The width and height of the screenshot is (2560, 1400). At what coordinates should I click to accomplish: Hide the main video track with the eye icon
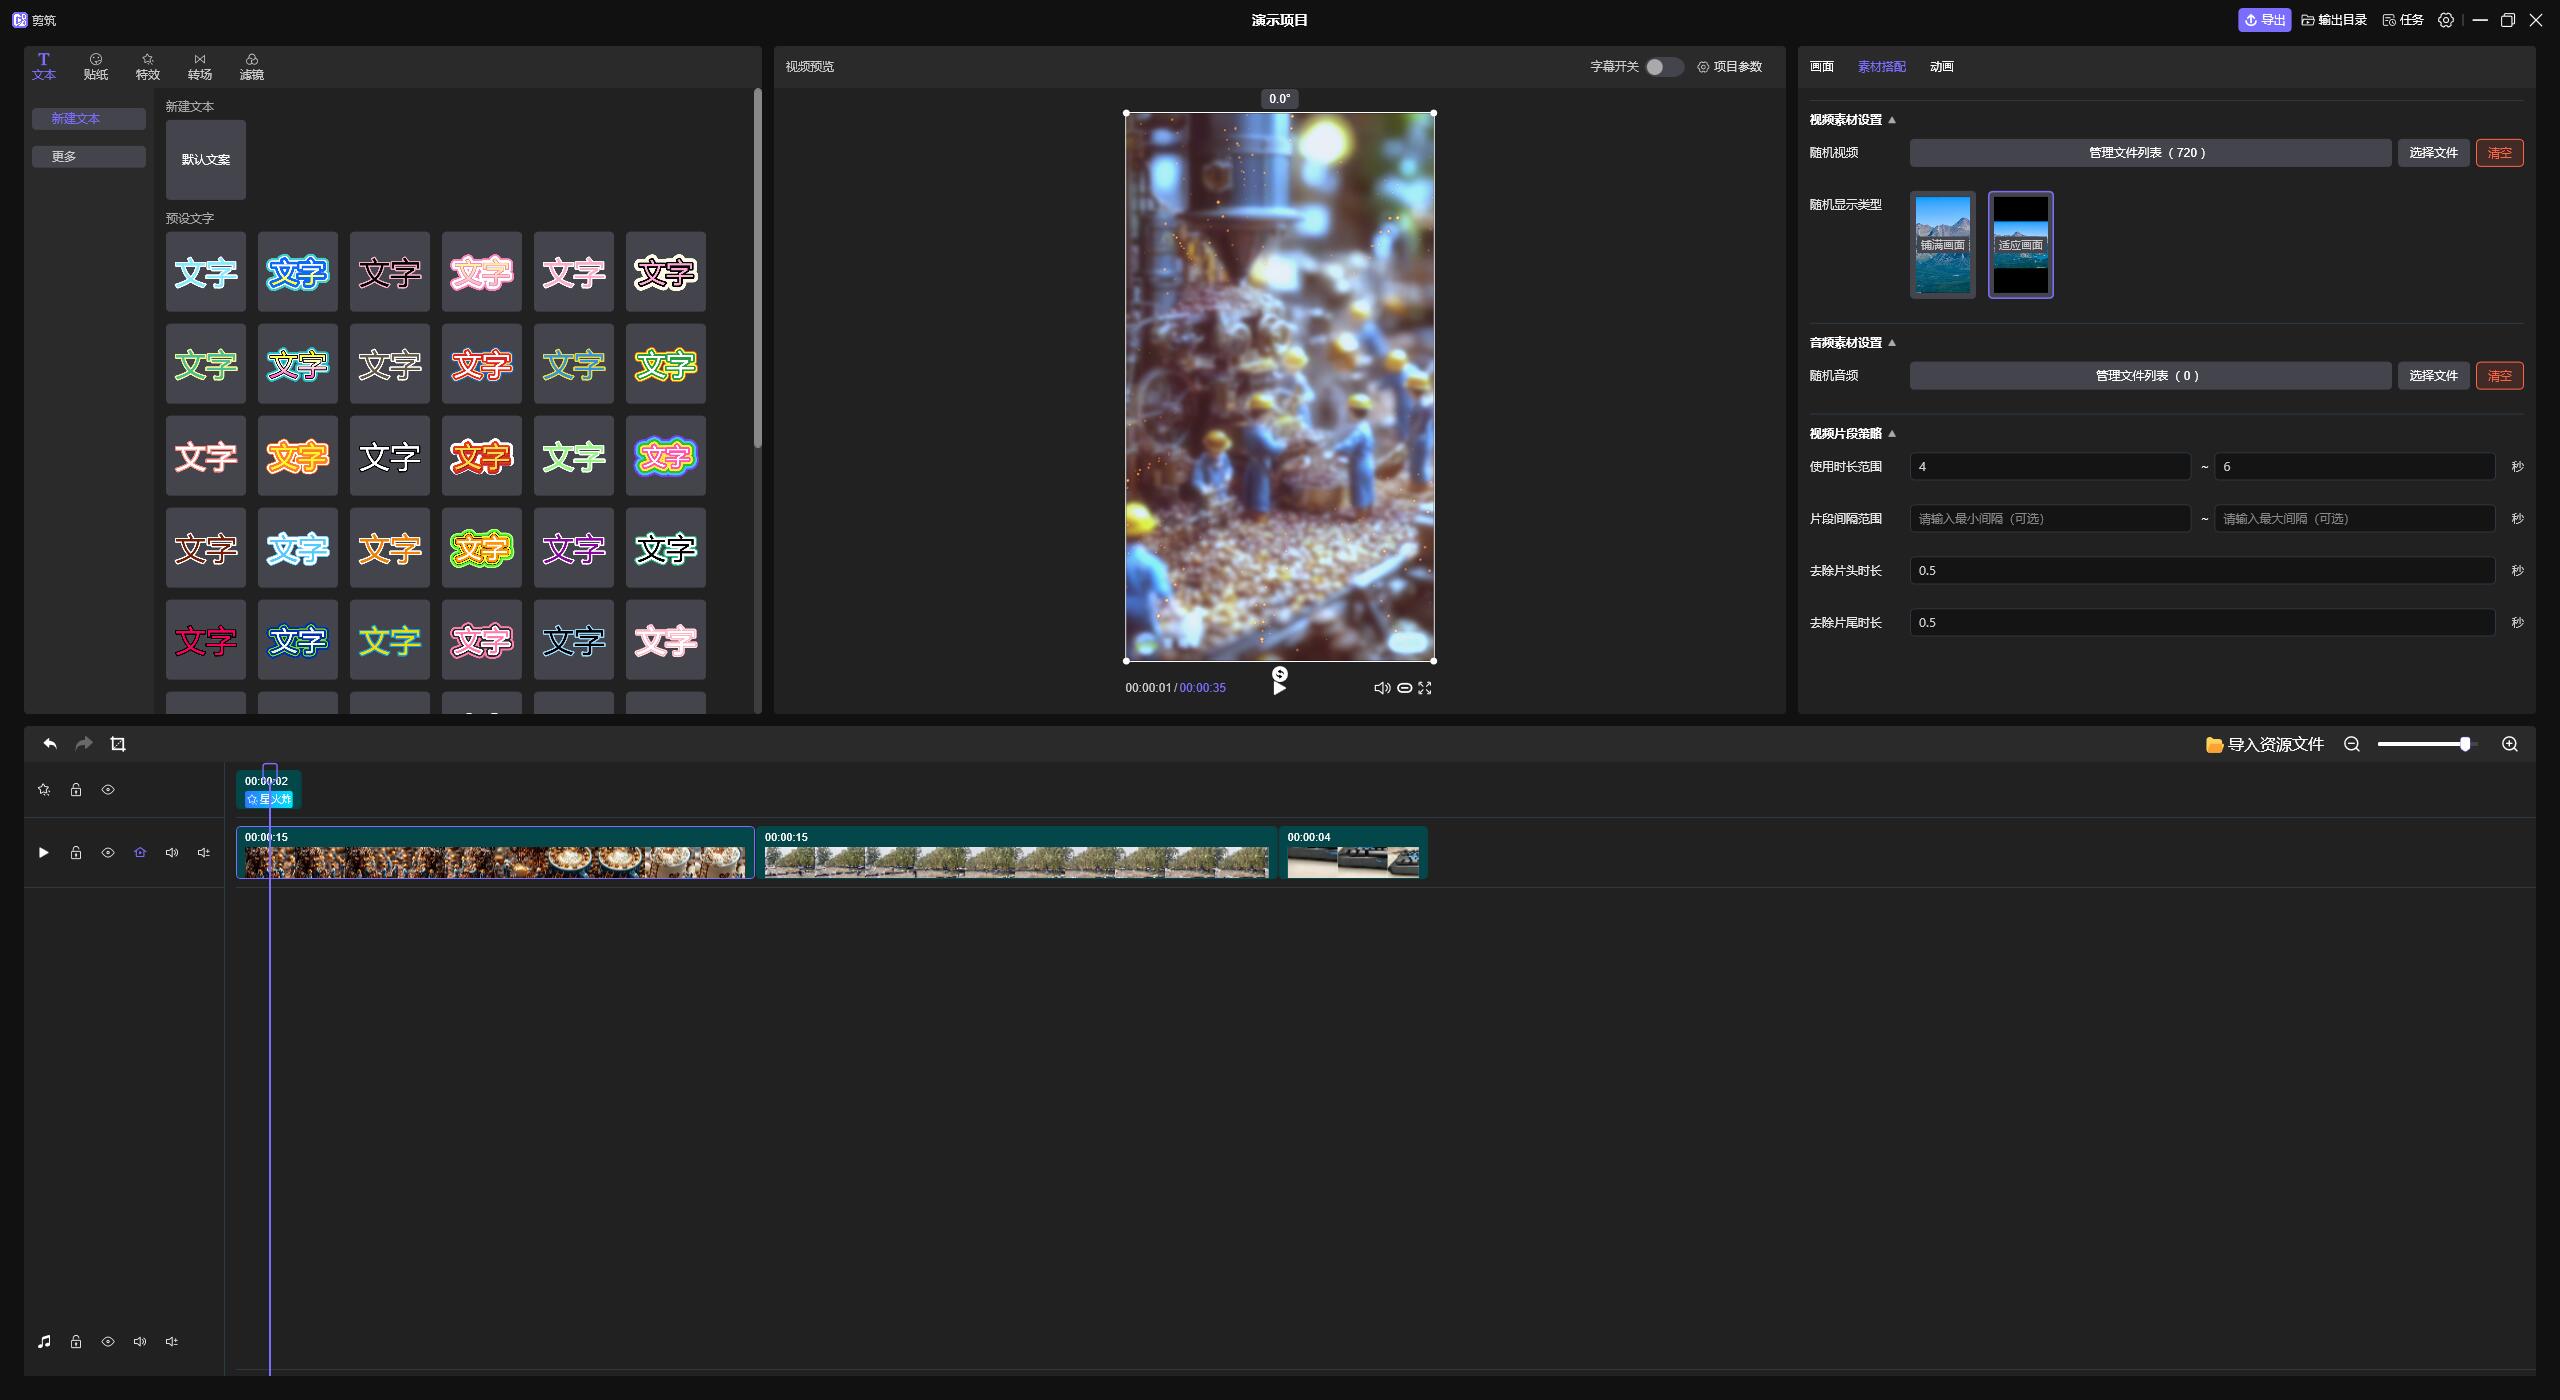pos(108,853)
